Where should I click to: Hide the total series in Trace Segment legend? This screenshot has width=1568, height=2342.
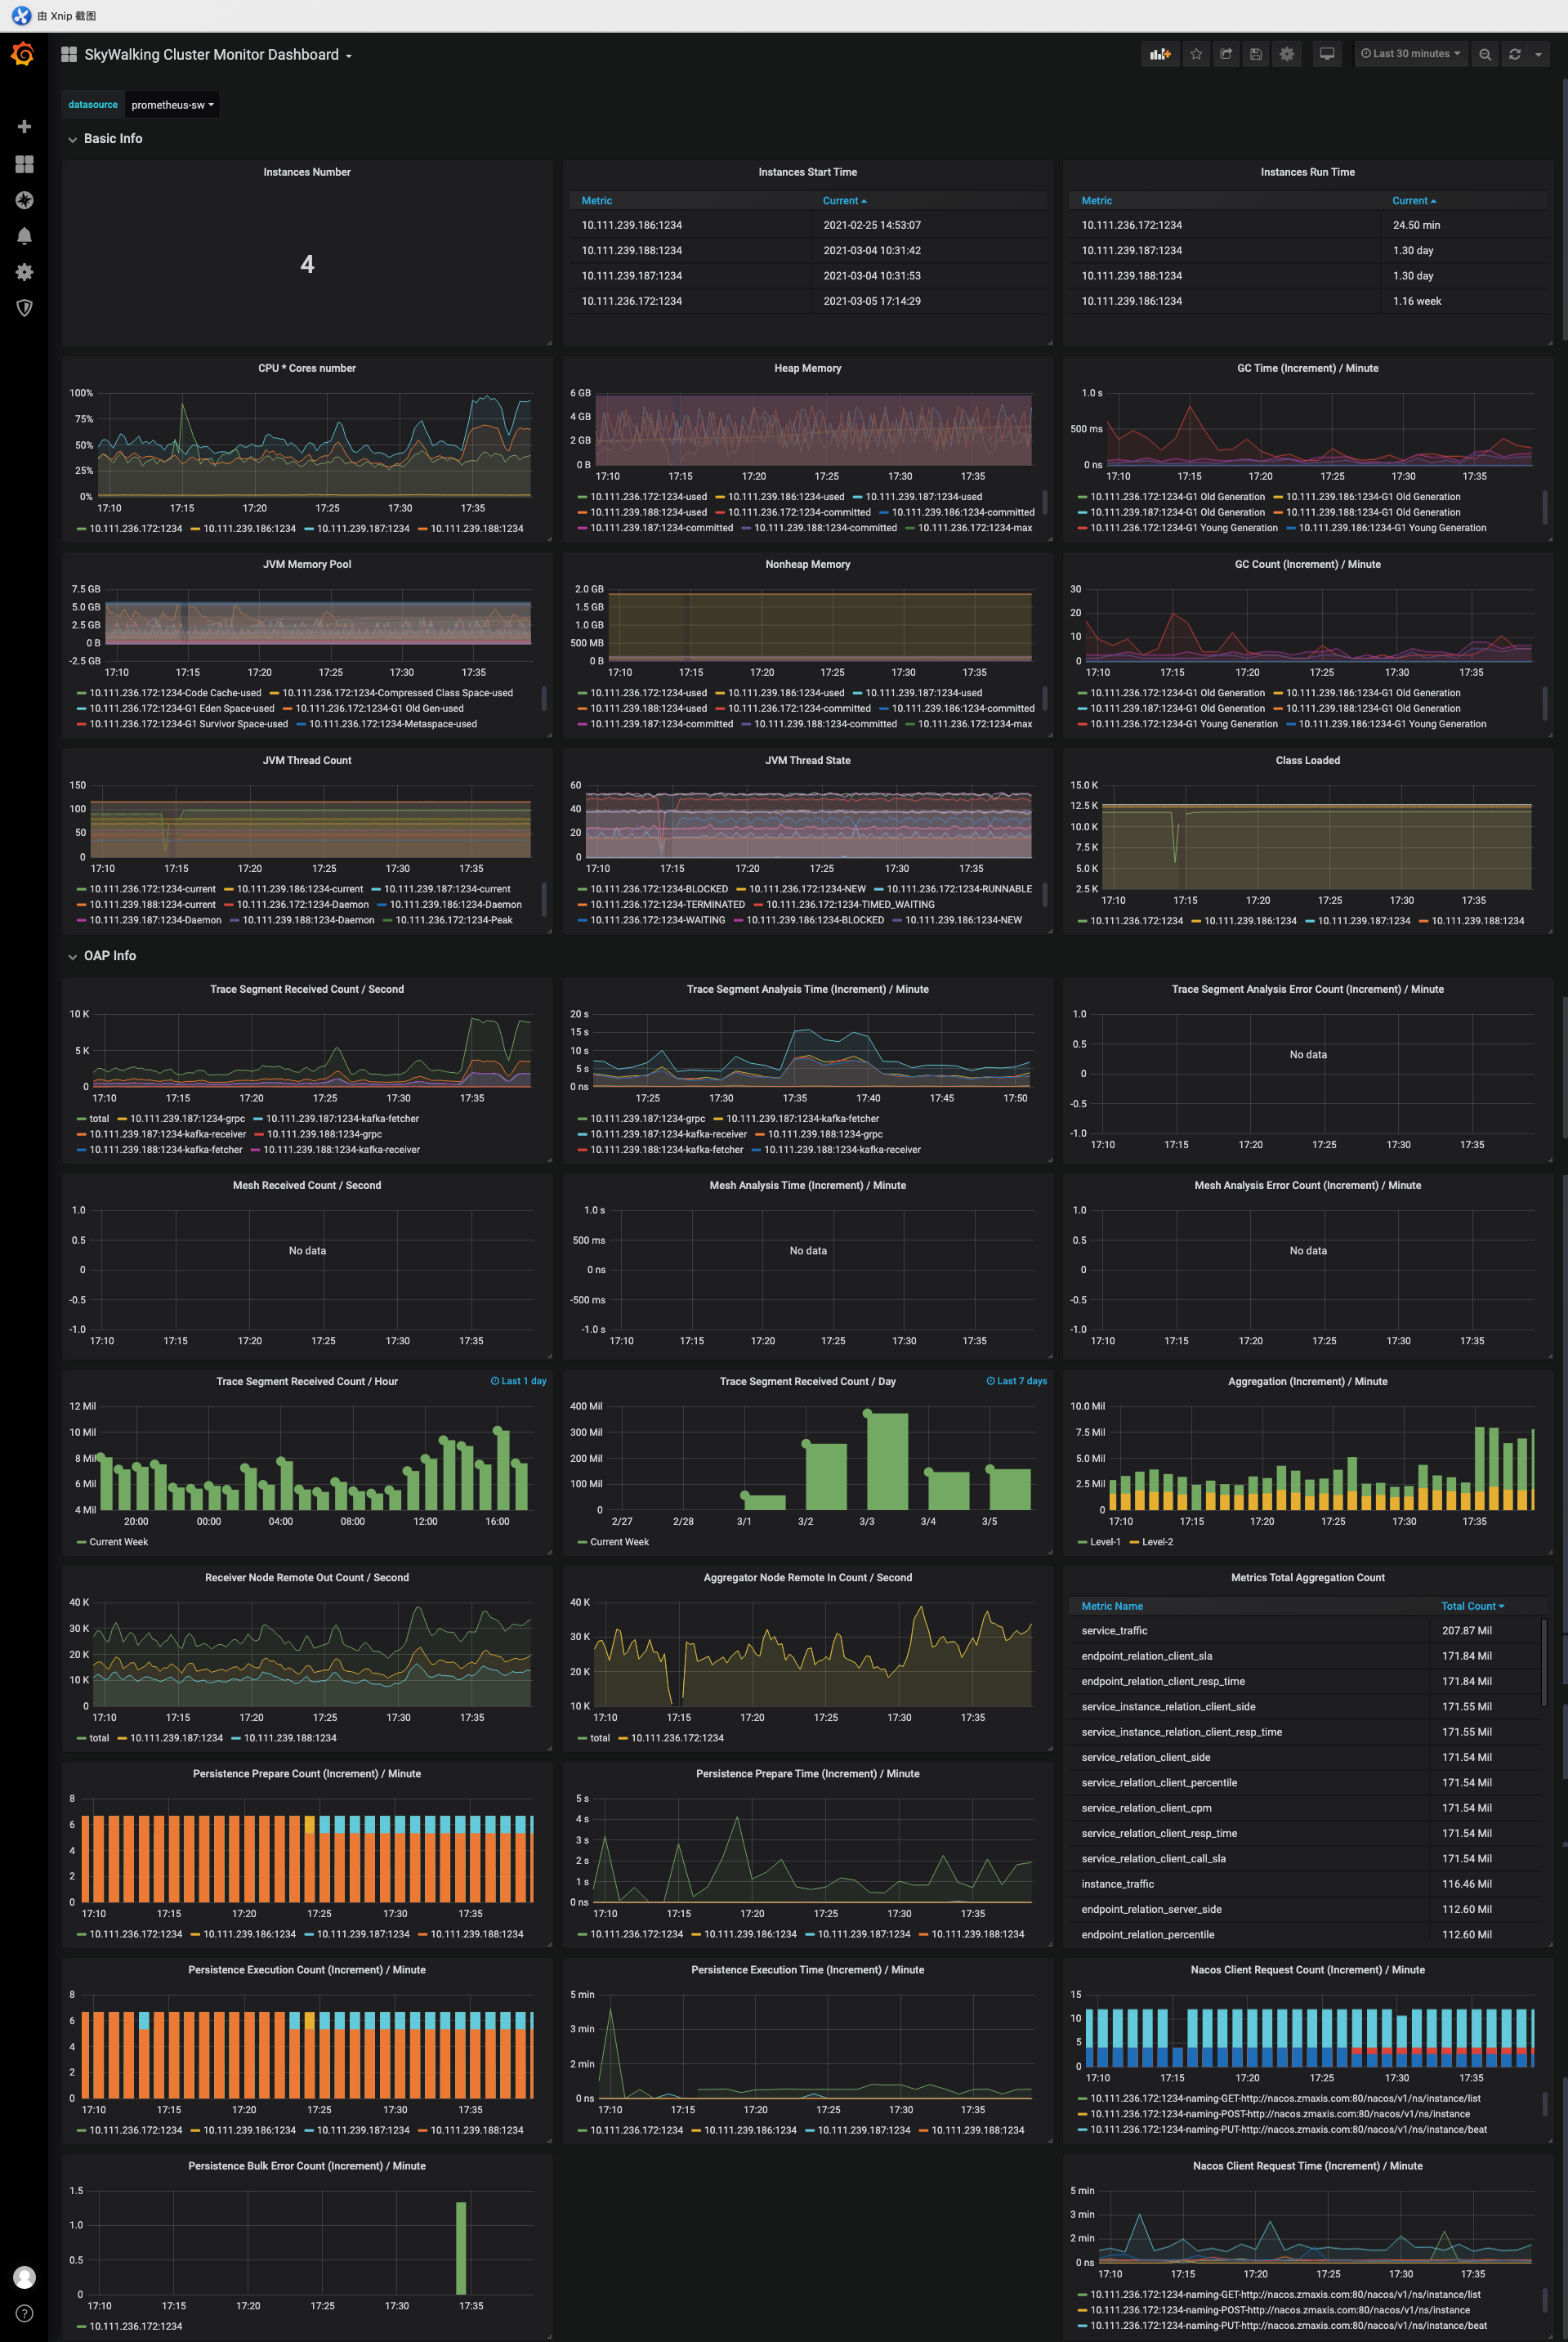(x=98, y=1118)
